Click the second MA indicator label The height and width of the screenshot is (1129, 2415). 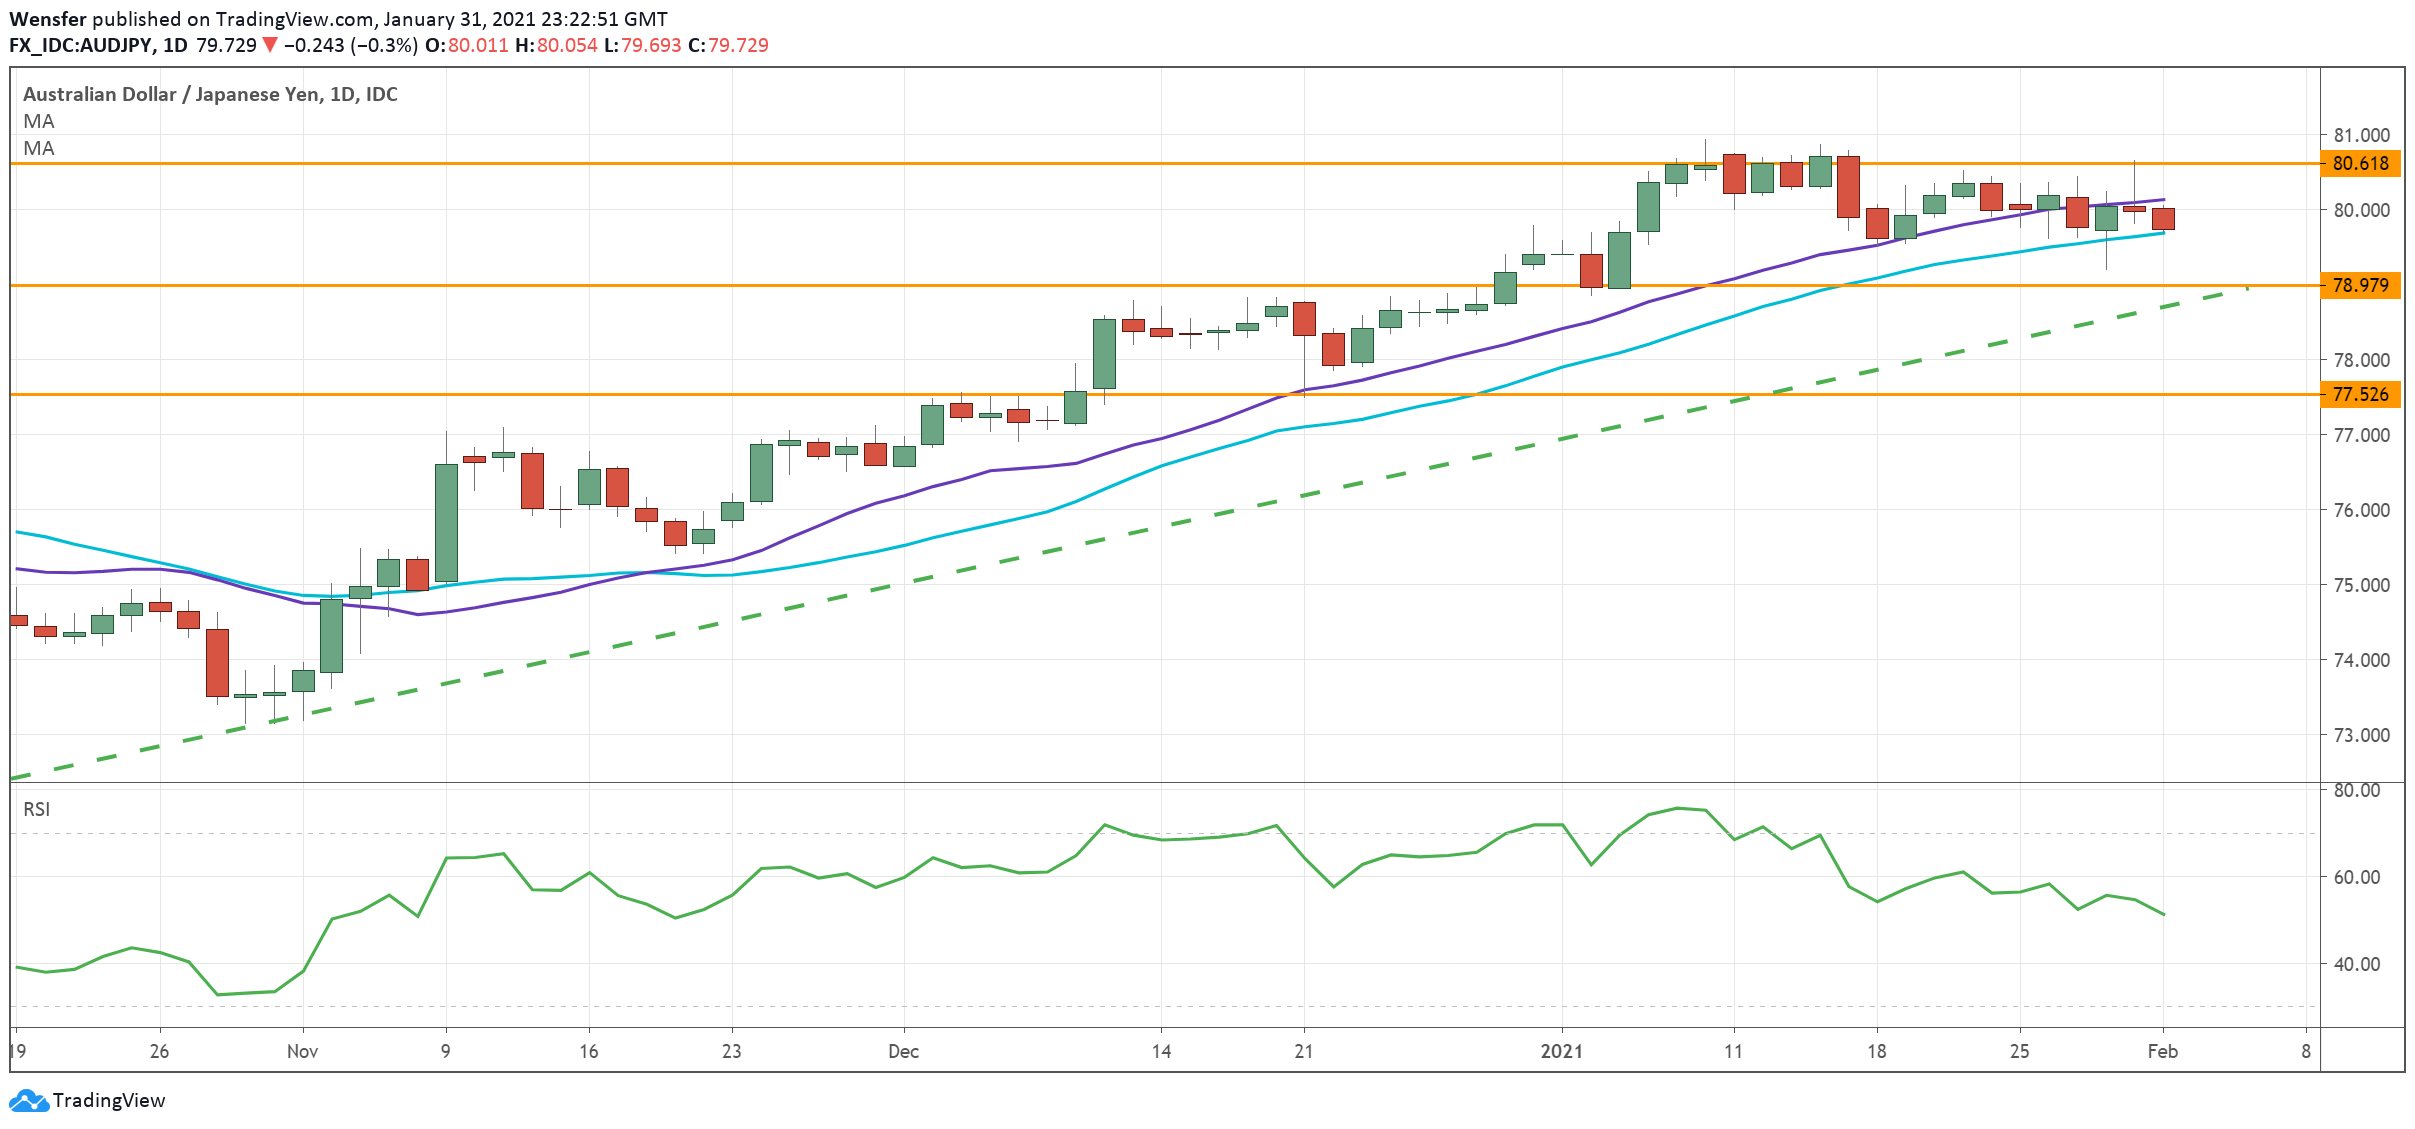(39, 148)
